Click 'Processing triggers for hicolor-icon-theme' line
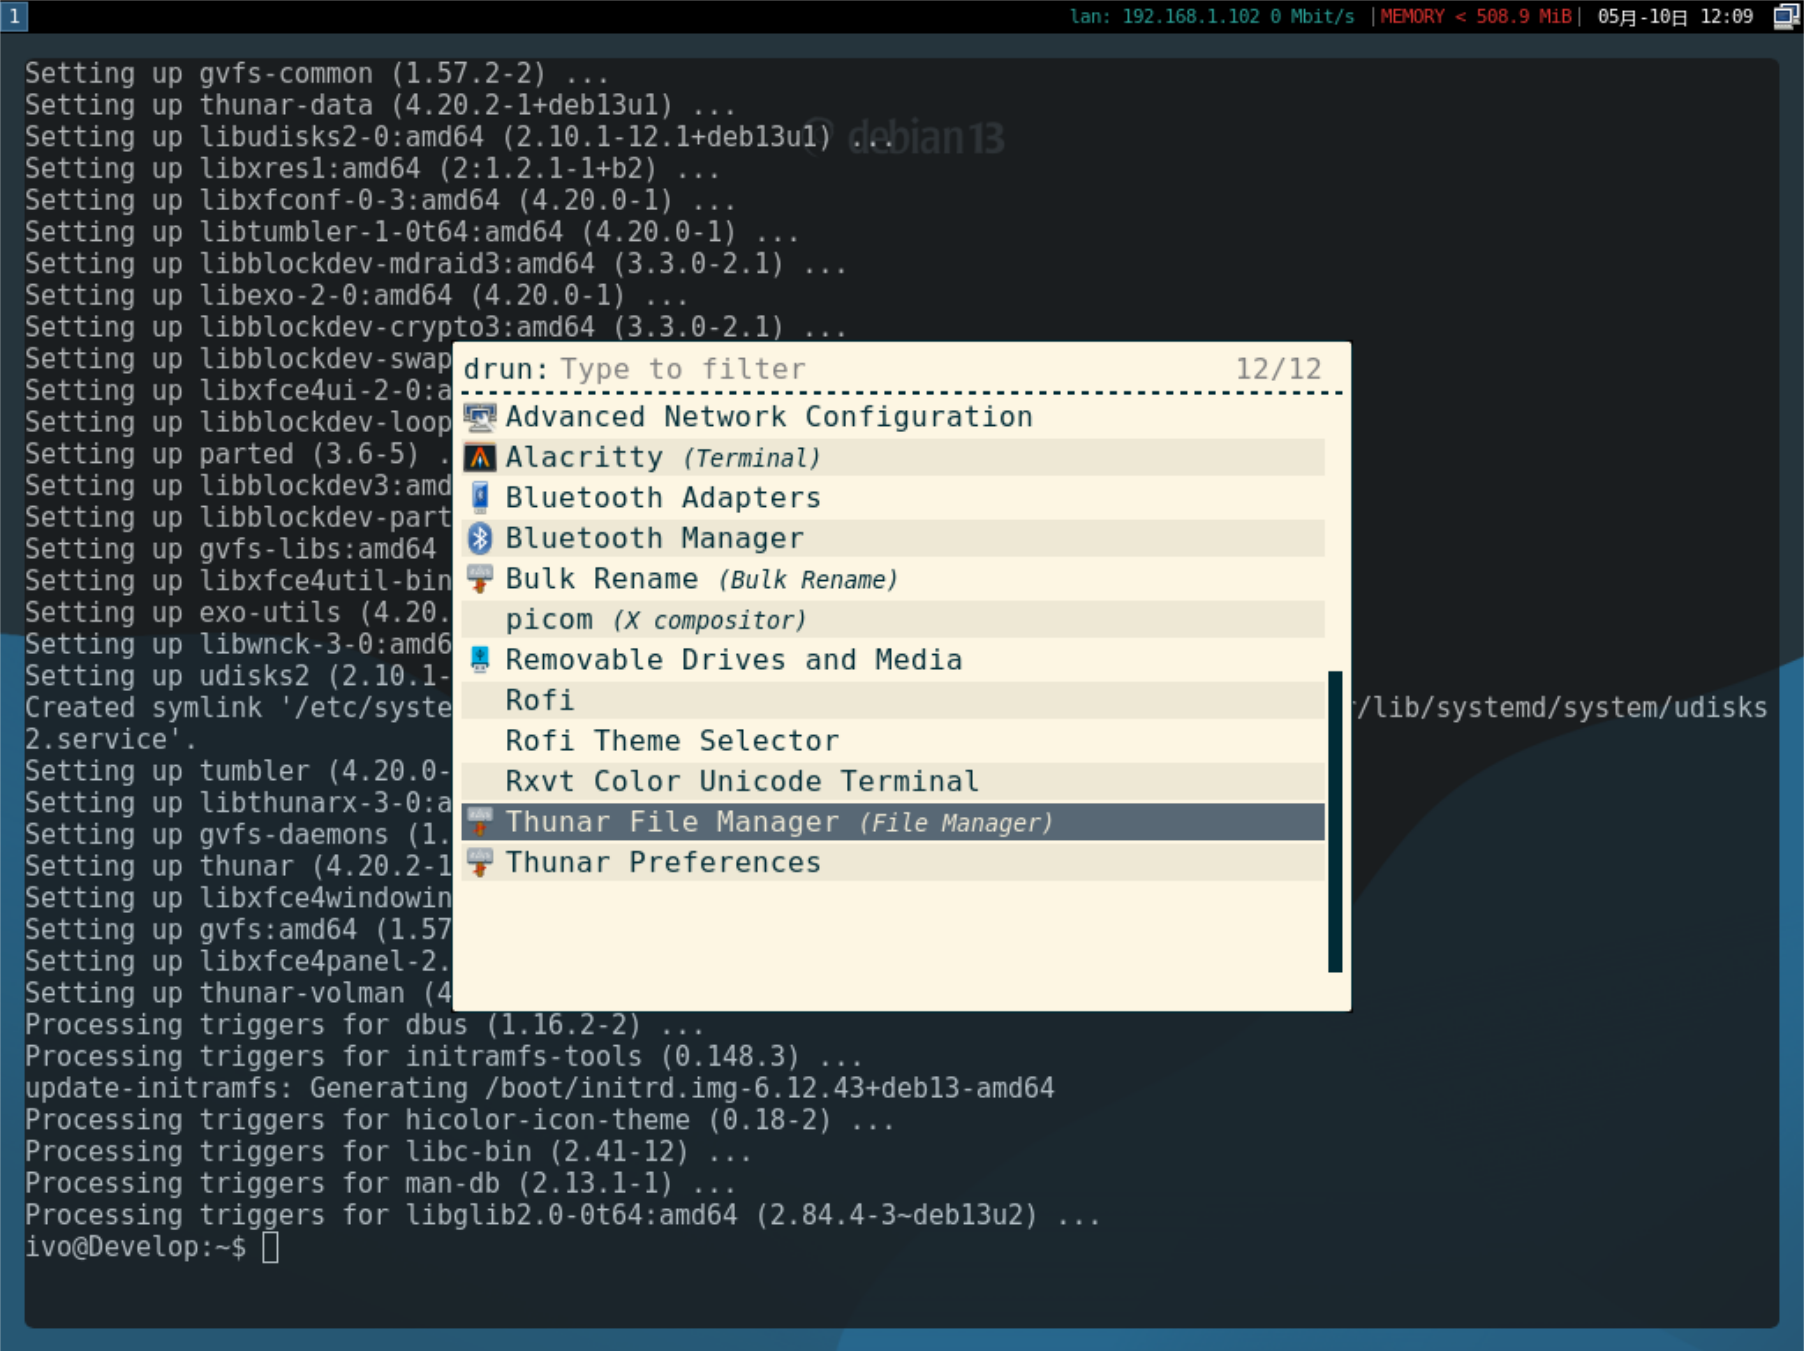 coord(459,1120)
